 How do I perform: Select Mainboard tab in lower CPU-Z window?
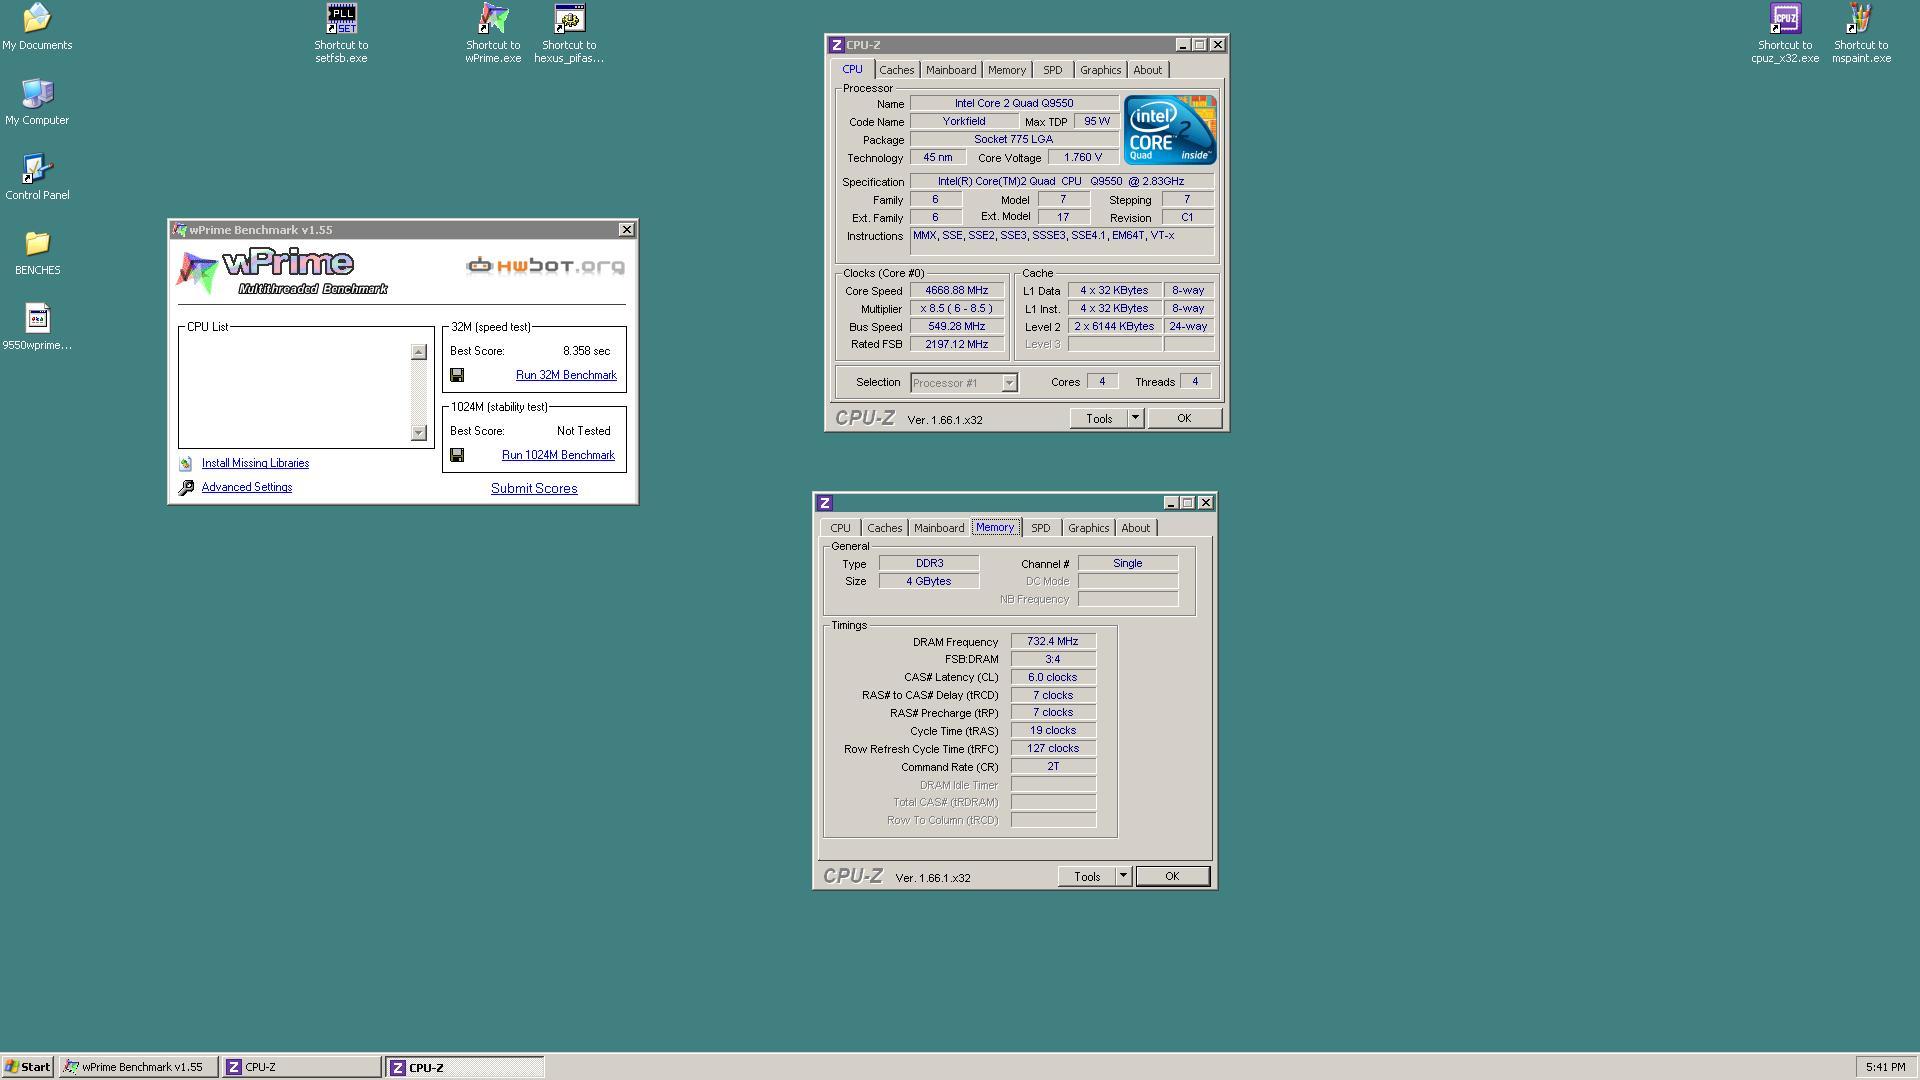(x=938, y=528)
